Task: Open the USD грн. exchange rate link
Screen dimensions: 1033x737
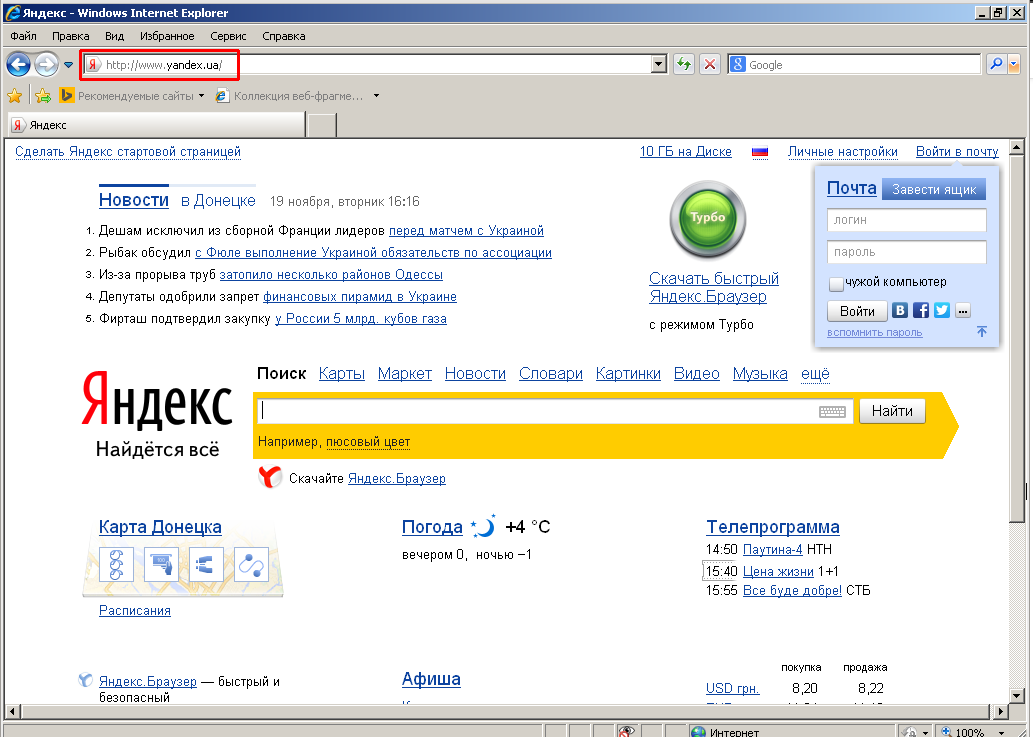Action: [x=733, y=688]
